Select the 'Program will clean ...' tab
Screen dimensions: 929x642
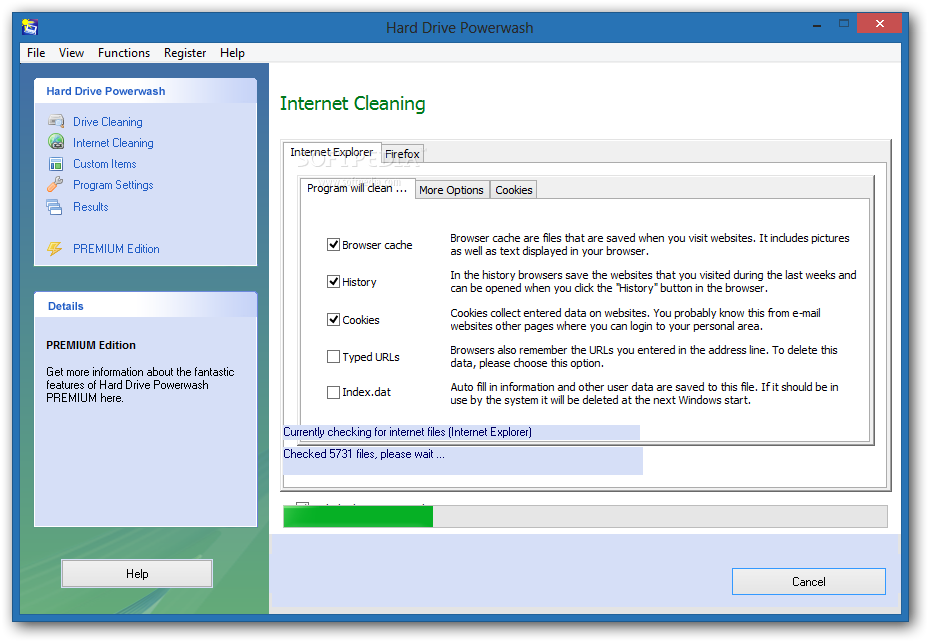(357, 188)
